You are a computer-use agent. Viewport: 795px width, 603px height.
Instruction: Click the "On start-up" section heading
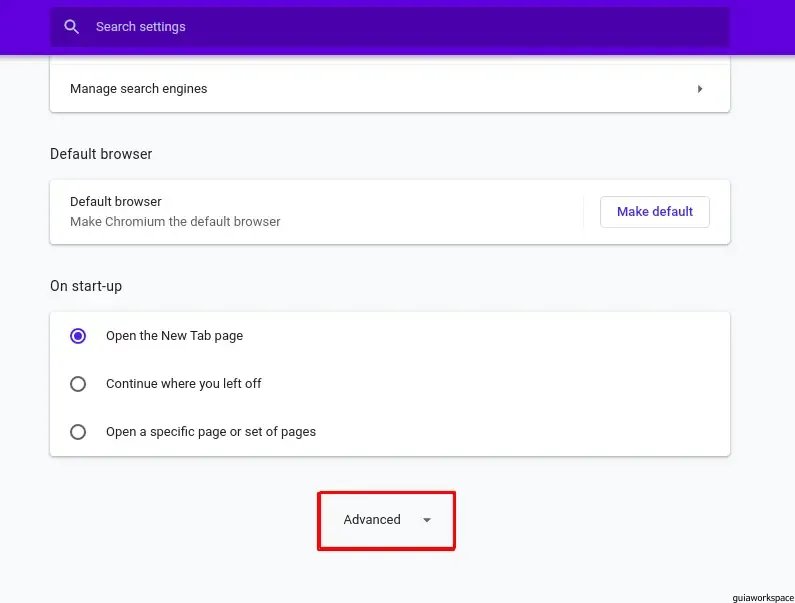(86, 286)
